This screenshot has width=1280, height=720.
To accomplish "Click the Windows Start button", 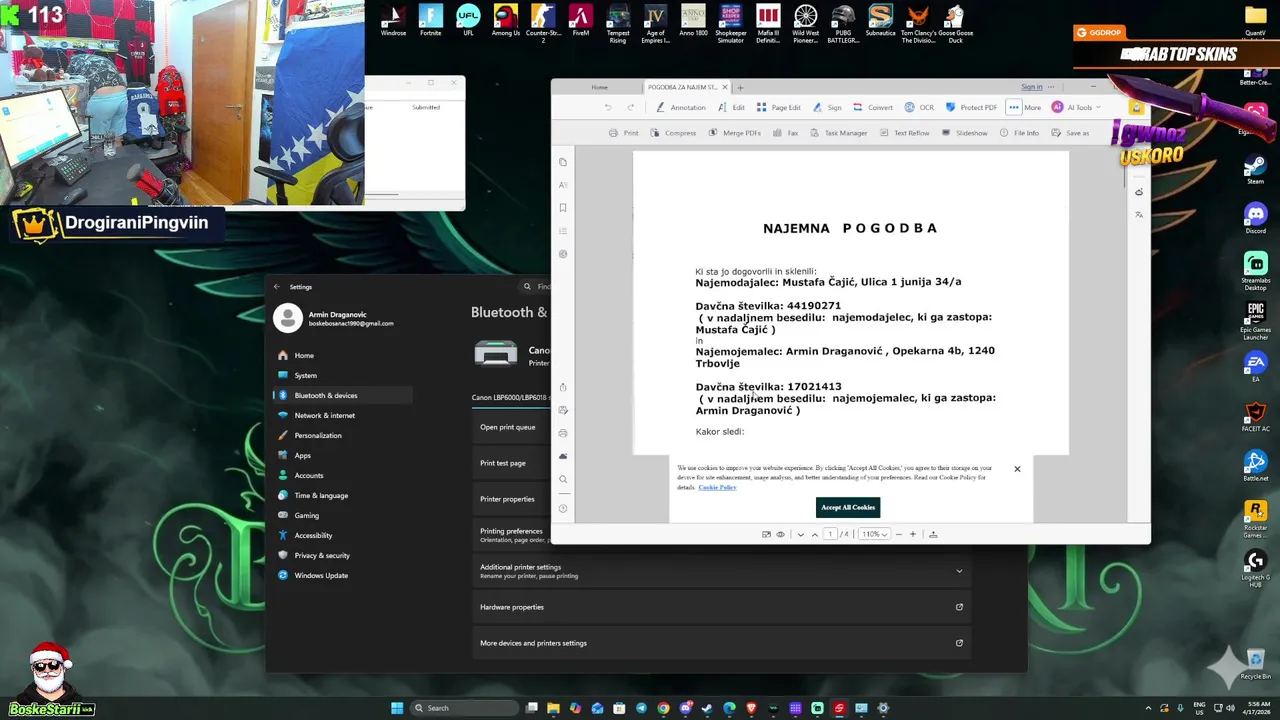I will (397, 708).
